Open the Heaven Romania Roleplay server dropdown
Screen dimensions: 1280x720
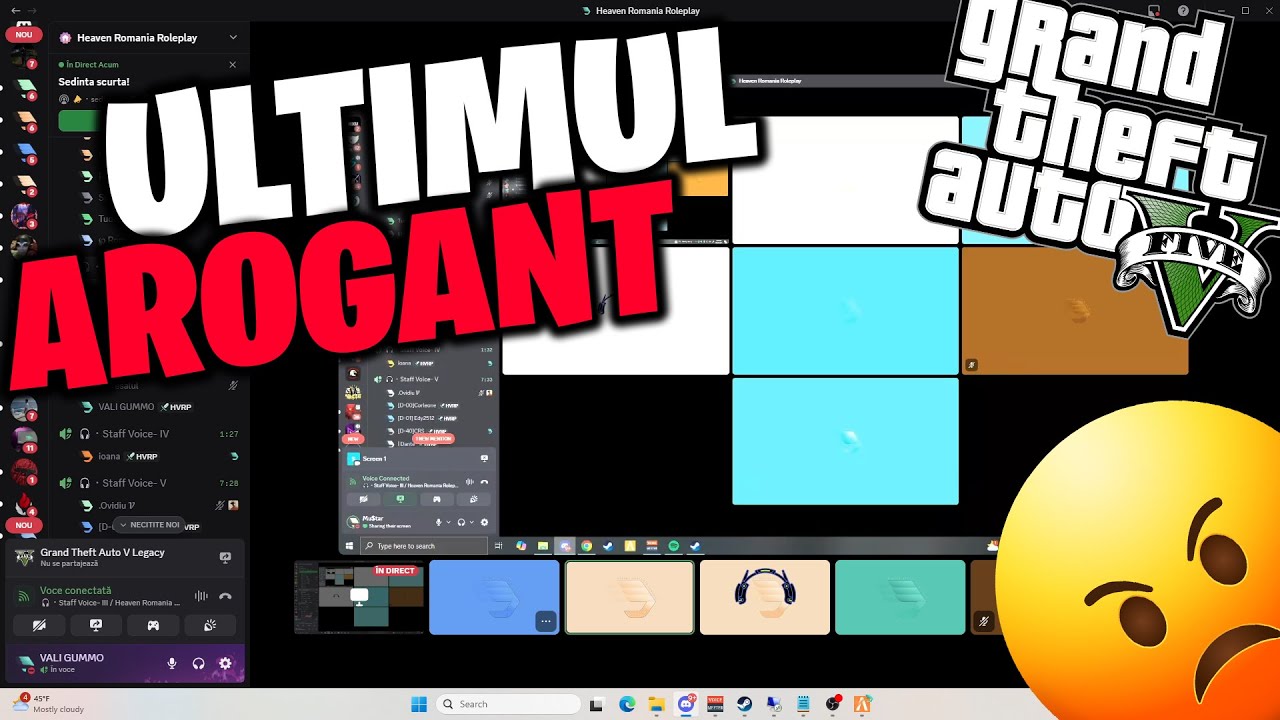[x=233, y=38]
